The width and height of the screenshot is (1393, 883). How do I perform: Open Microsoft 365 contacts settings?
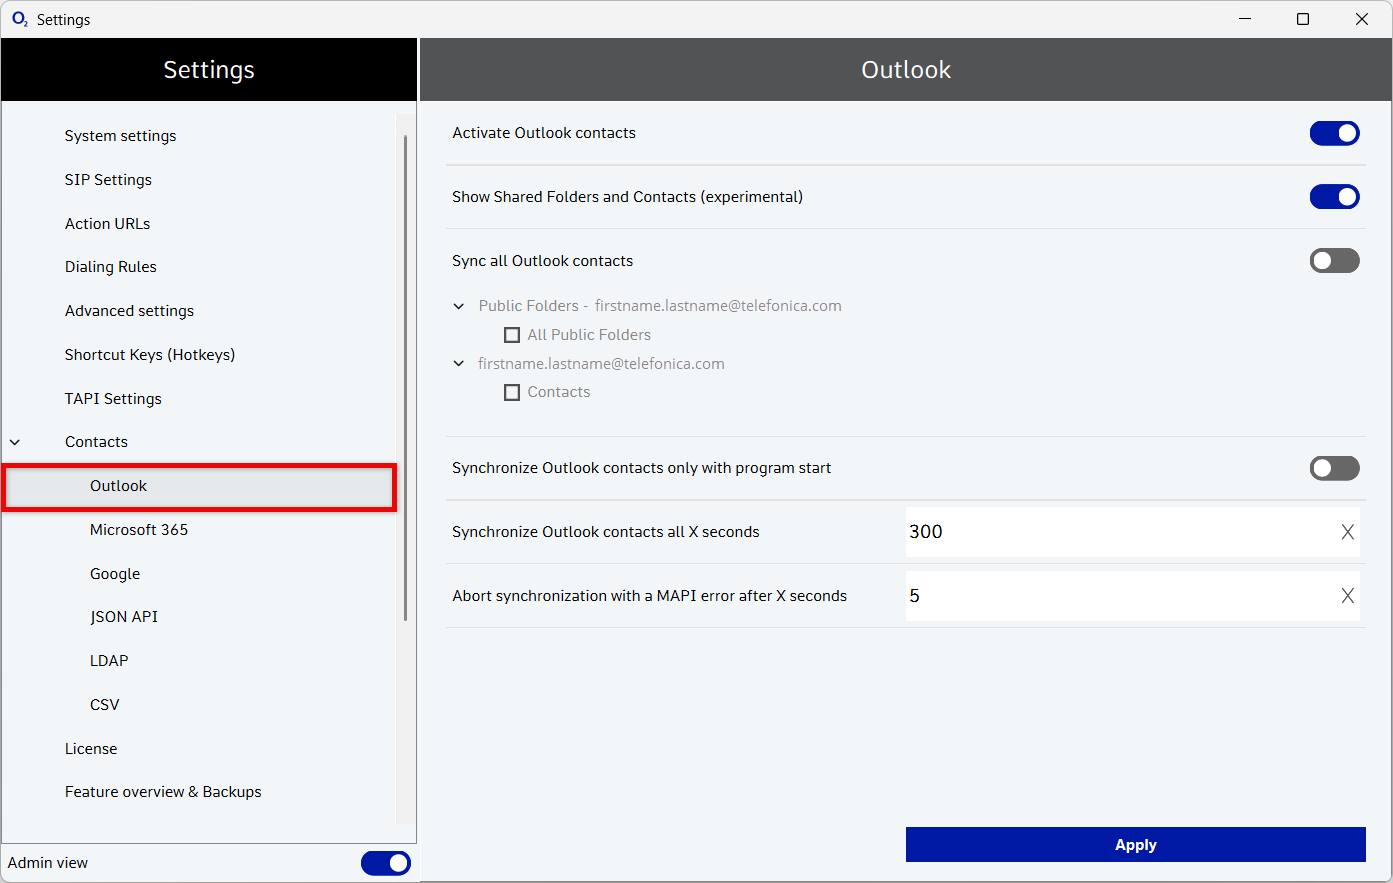point(139,530)
